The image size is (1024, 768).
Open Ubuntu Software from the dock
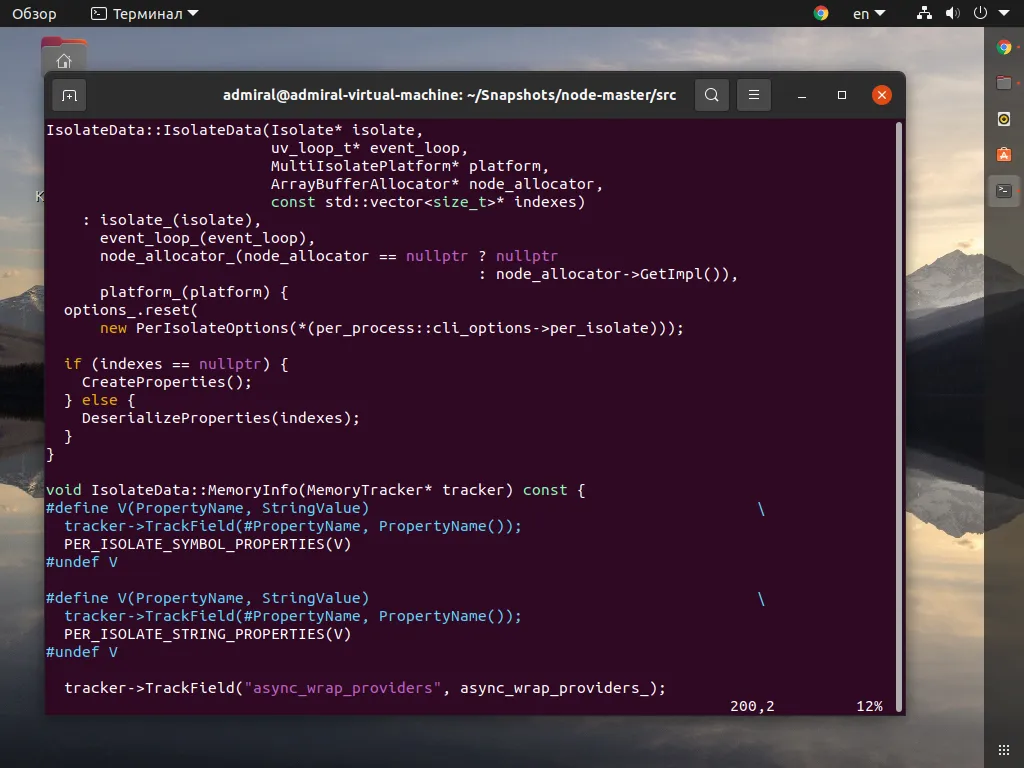tap(1004, 155)
